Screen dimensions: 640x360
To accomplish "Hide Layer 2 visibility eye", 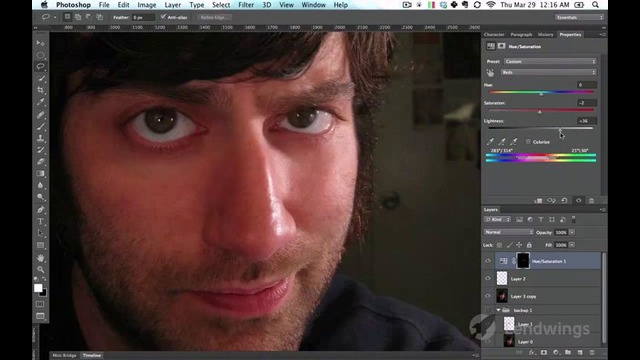I will [x=488, y=279].
